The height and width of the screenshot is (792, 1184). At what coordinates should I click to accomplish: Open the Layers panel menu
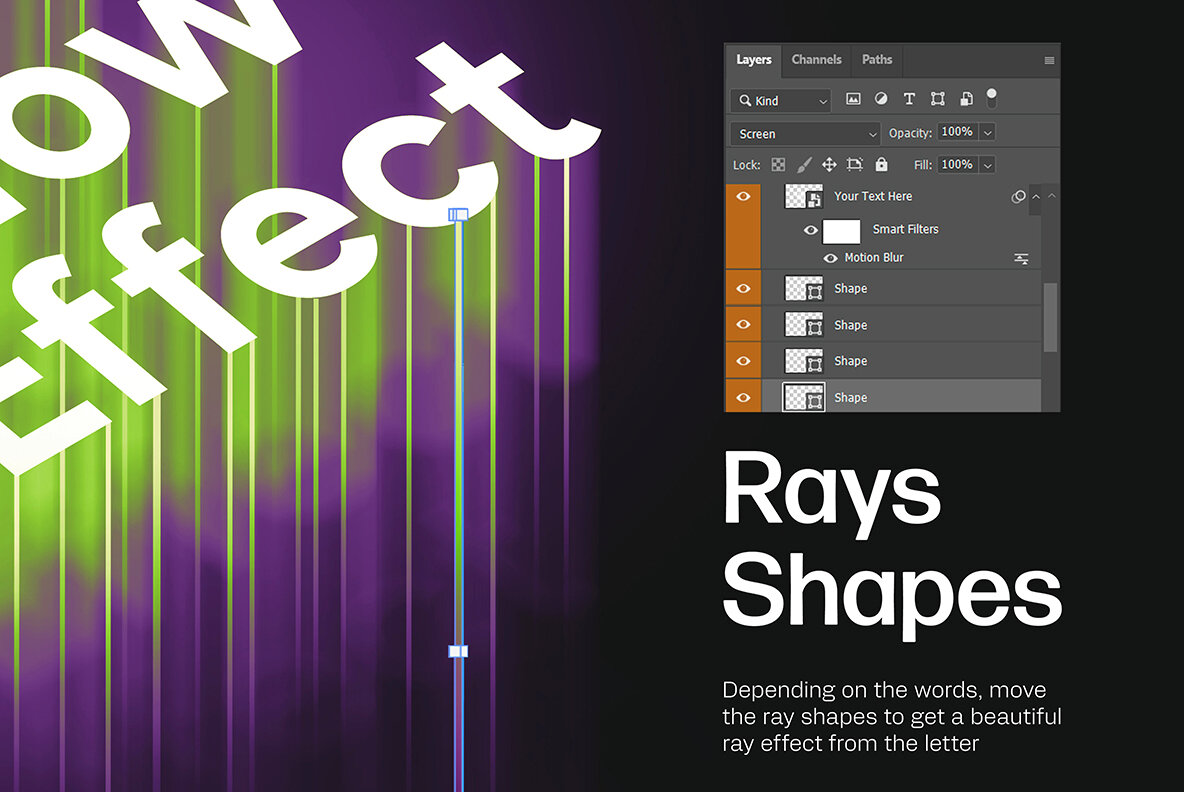(1050, 60)
